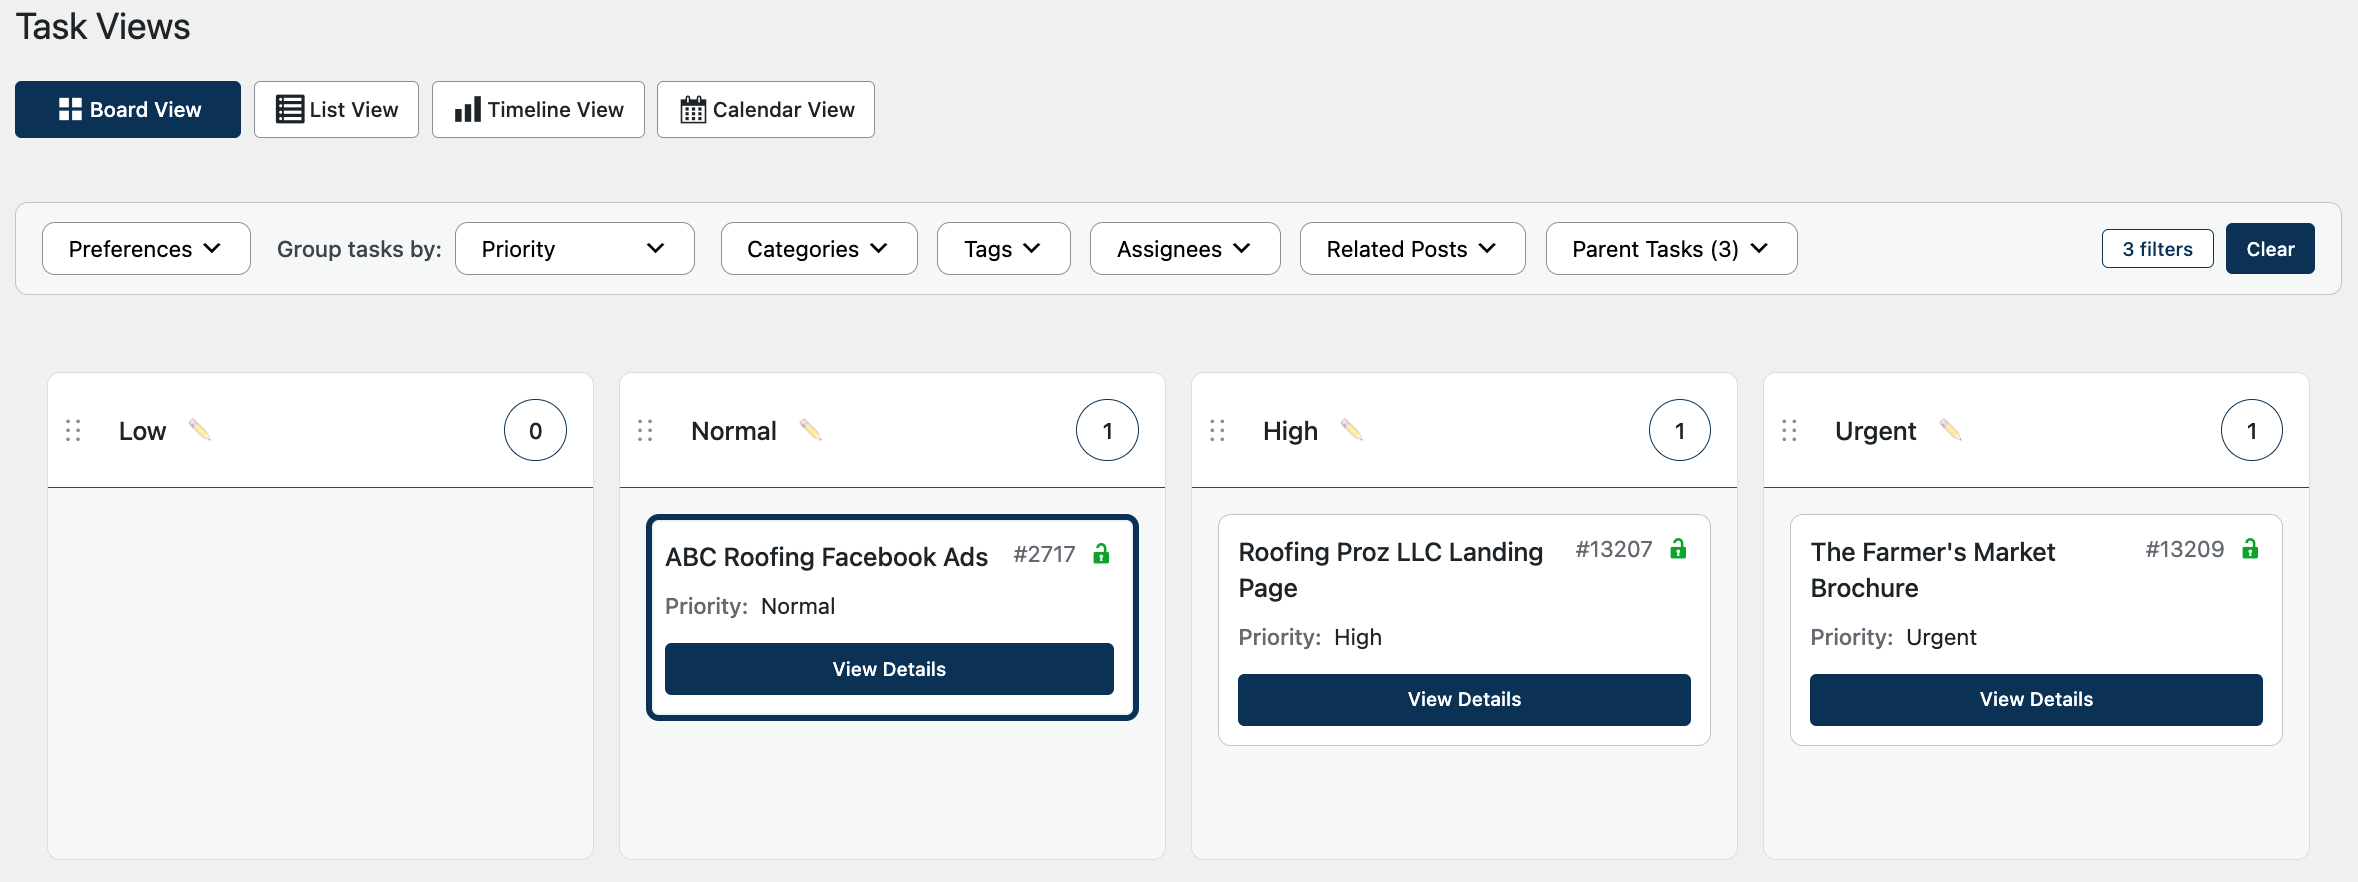2358x882 pixels.
Task: Expand the Categories filter
Action: point(819,248)
